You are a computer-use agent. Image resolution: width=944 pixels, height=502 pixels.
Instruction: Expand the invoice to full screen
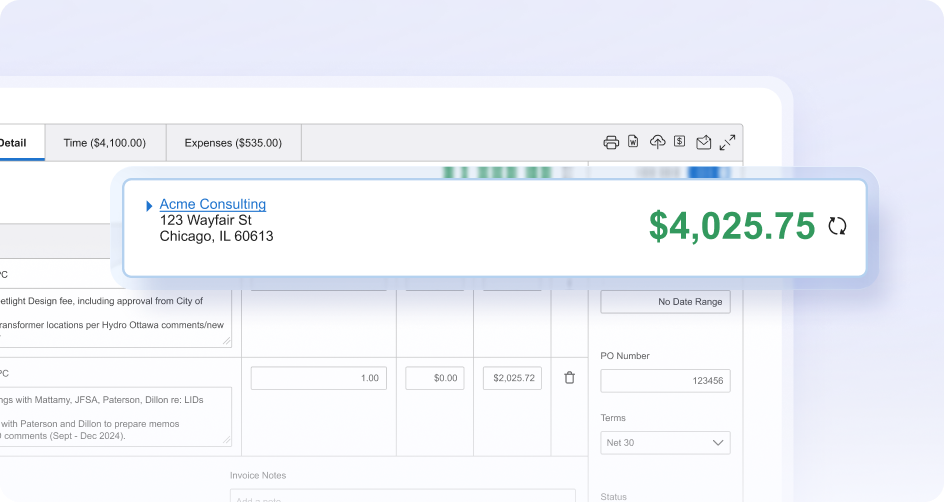[x=727, y=143]
